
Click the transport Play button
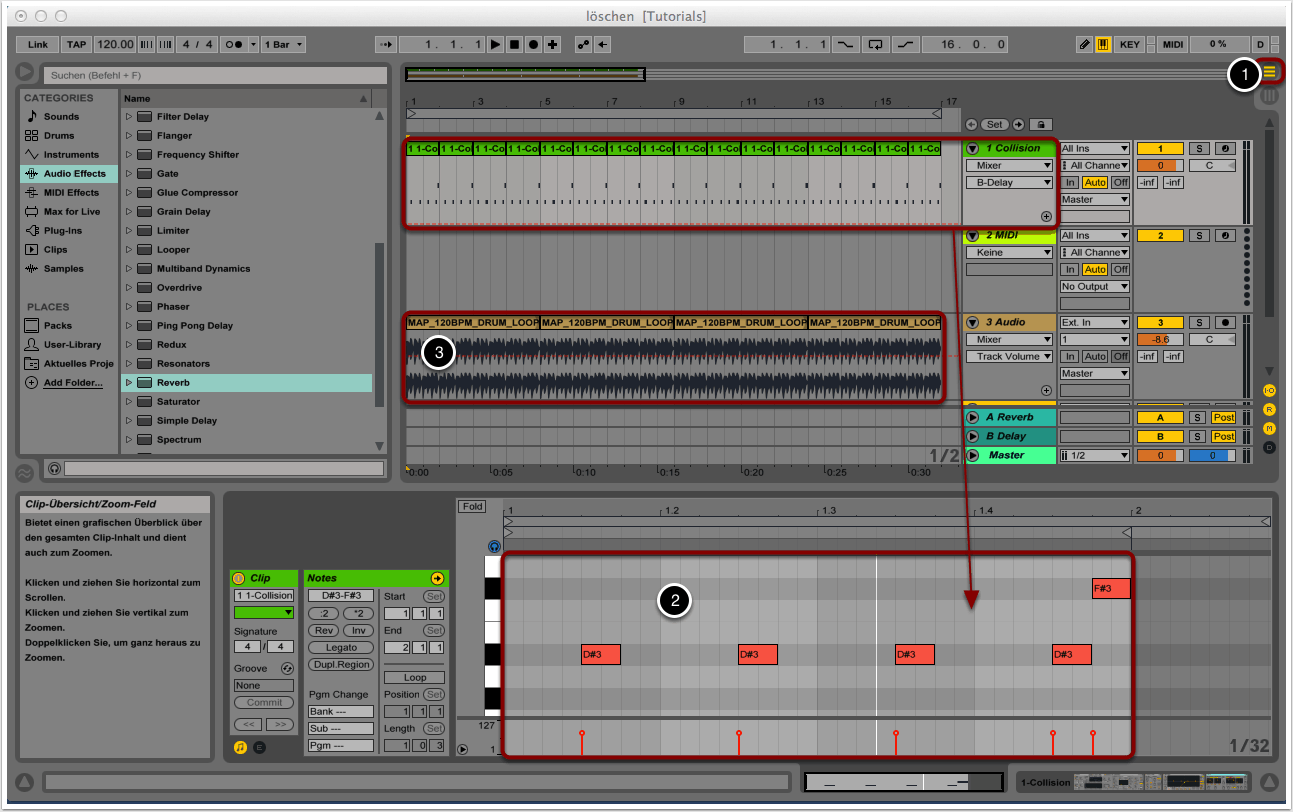495,45
